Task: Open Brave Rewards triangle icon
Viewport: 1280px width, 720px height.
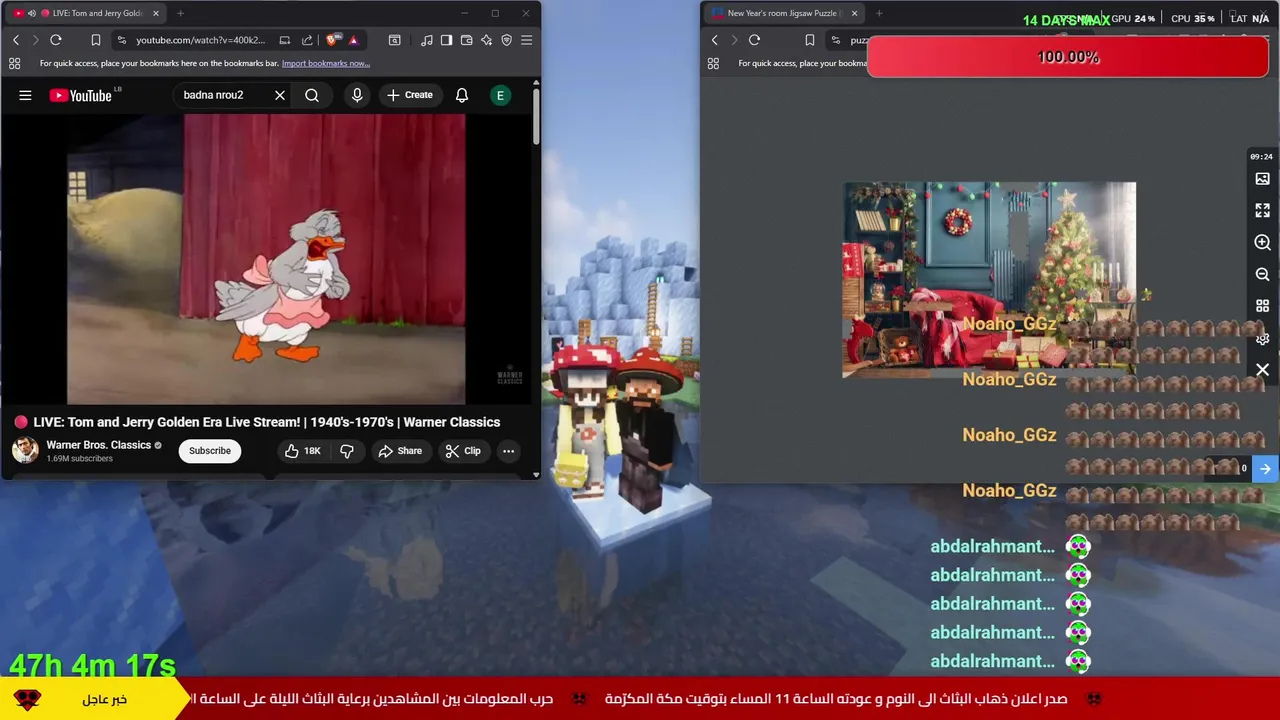Action: click(353, 40)
